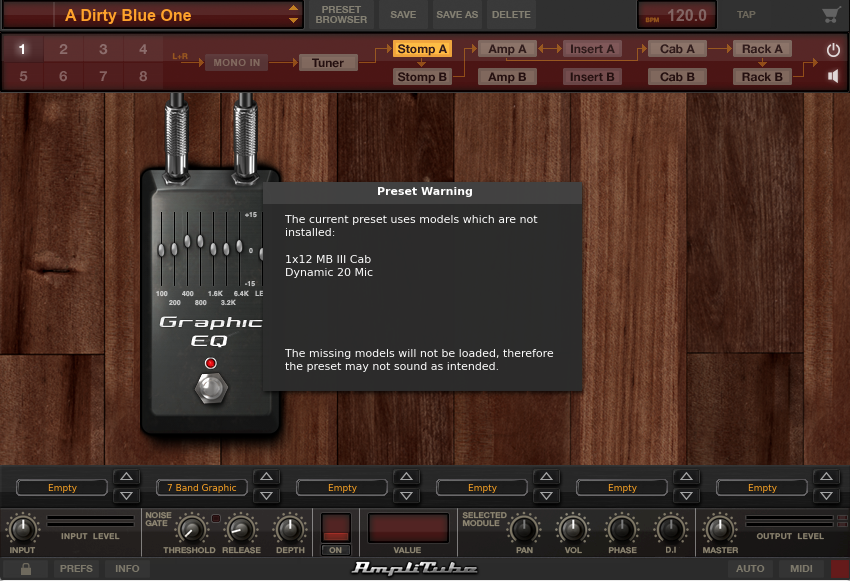Open the Tuner module

click(x=327, y=63)
